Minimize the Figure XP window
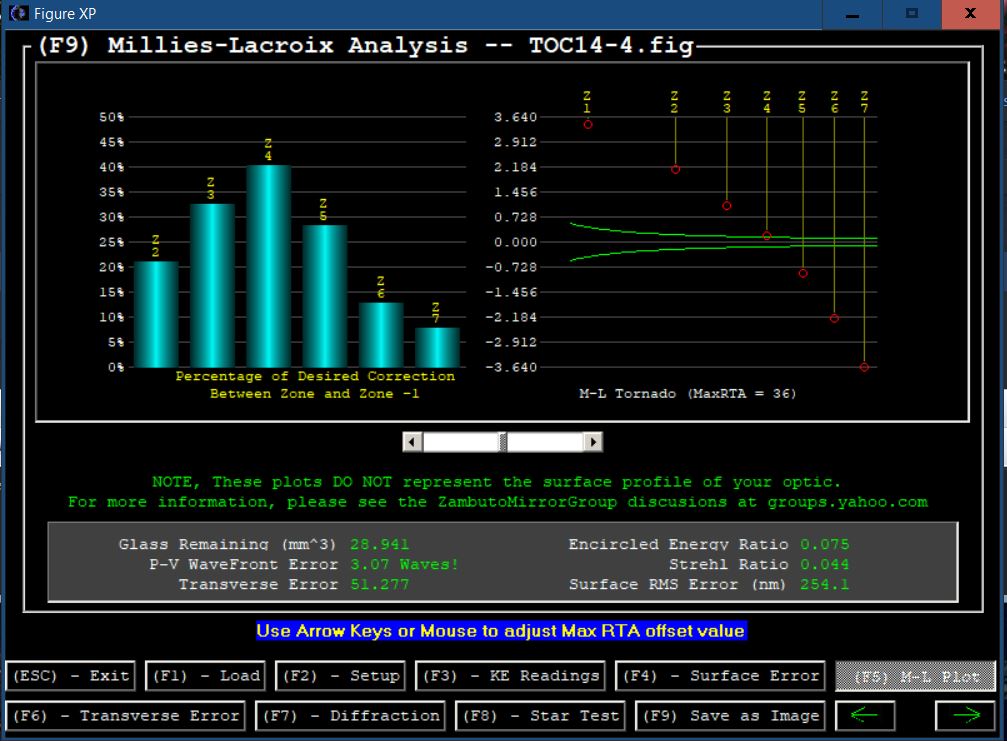Screen dimensions: 1007x741 point(852,14)
